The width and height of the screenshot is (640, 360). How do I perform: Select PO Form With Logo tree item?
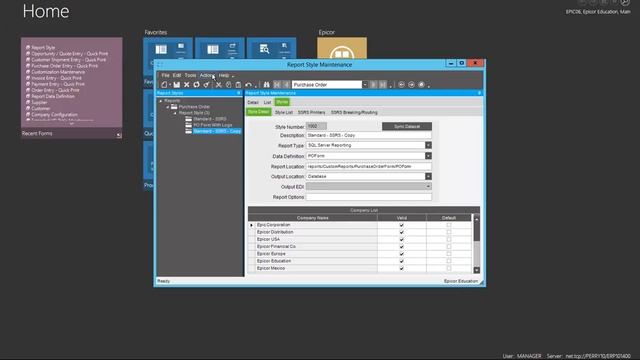(x=213, y=125)
